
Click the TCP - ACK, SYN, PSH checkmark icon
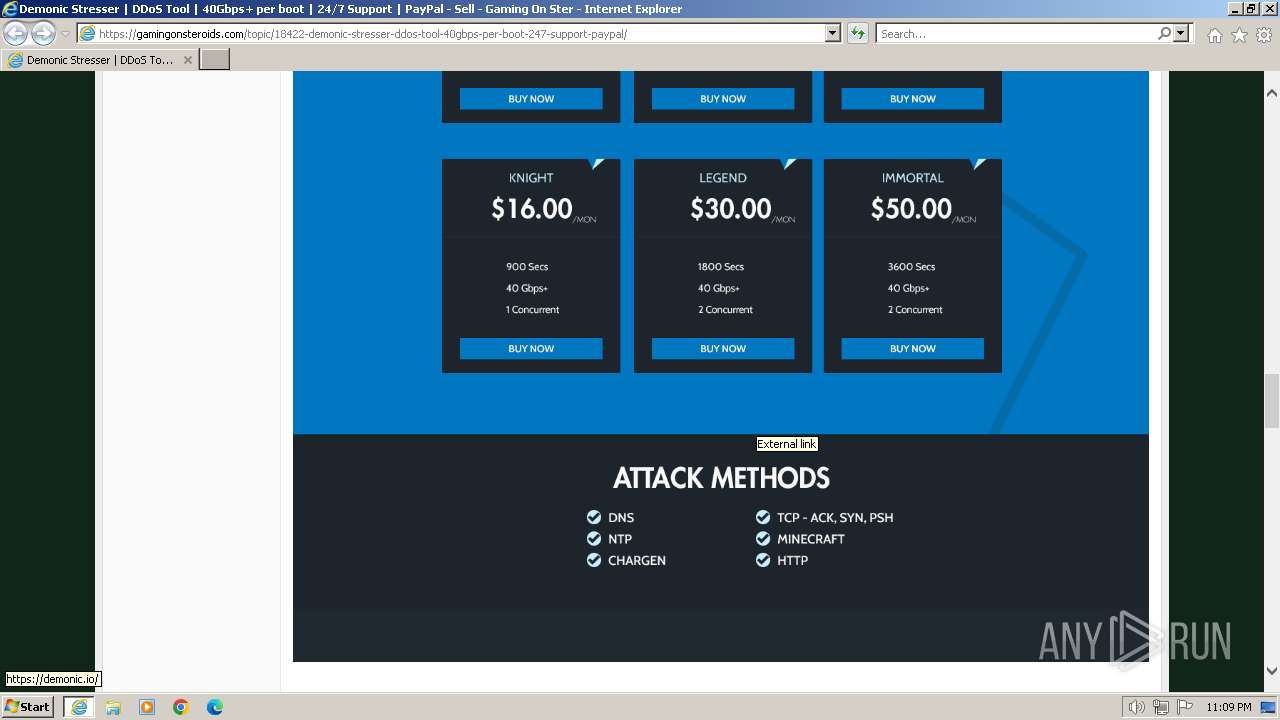coord(763,517)
